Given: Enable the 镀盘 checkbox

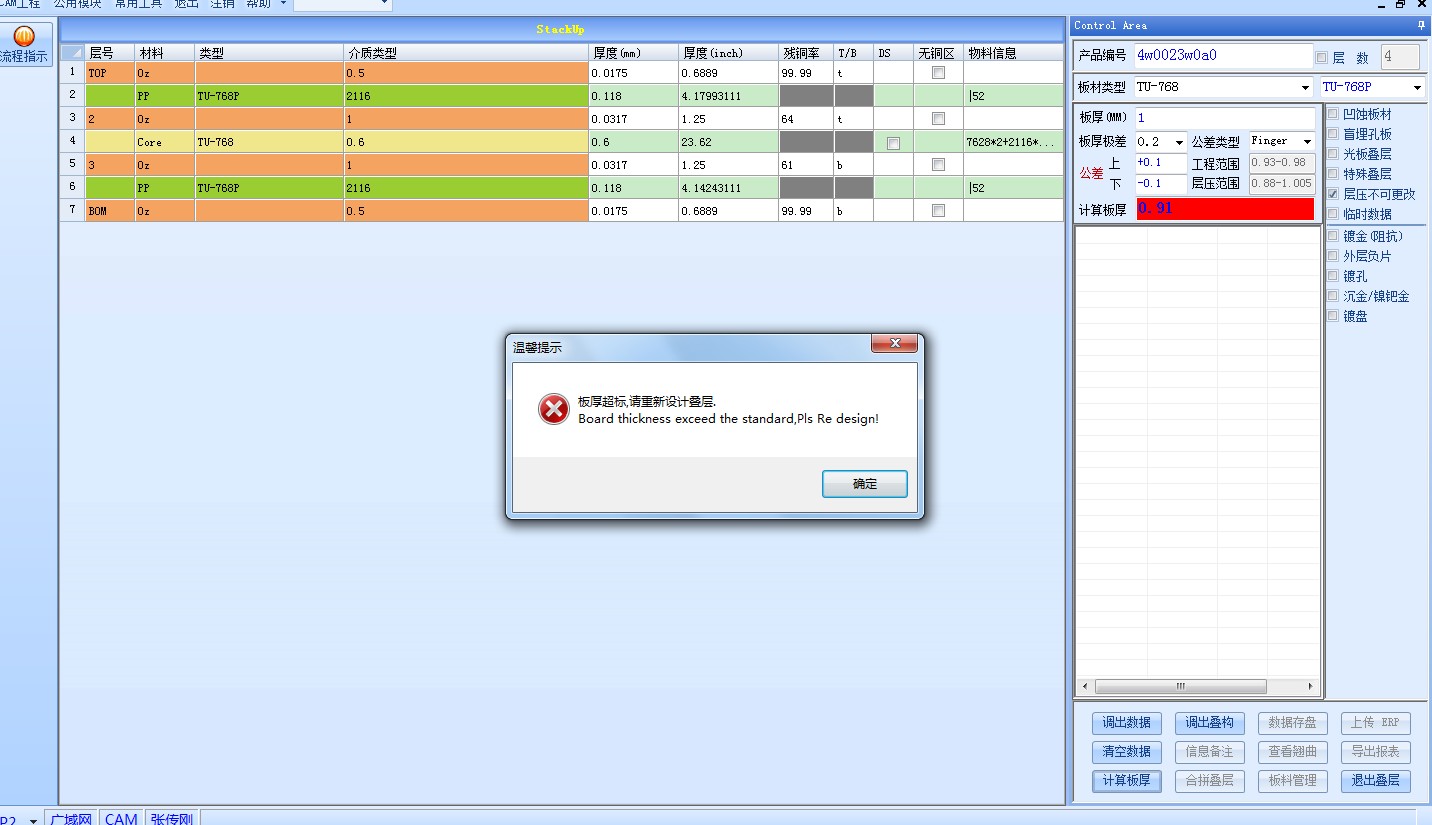Looking at the screenshot, I should 1333,316.
